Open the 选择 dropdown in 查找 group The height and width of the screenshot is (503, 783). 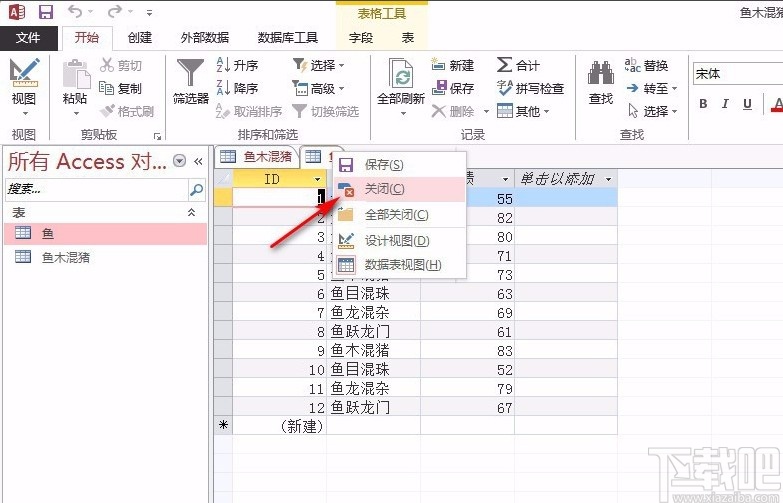click(652, 111)
